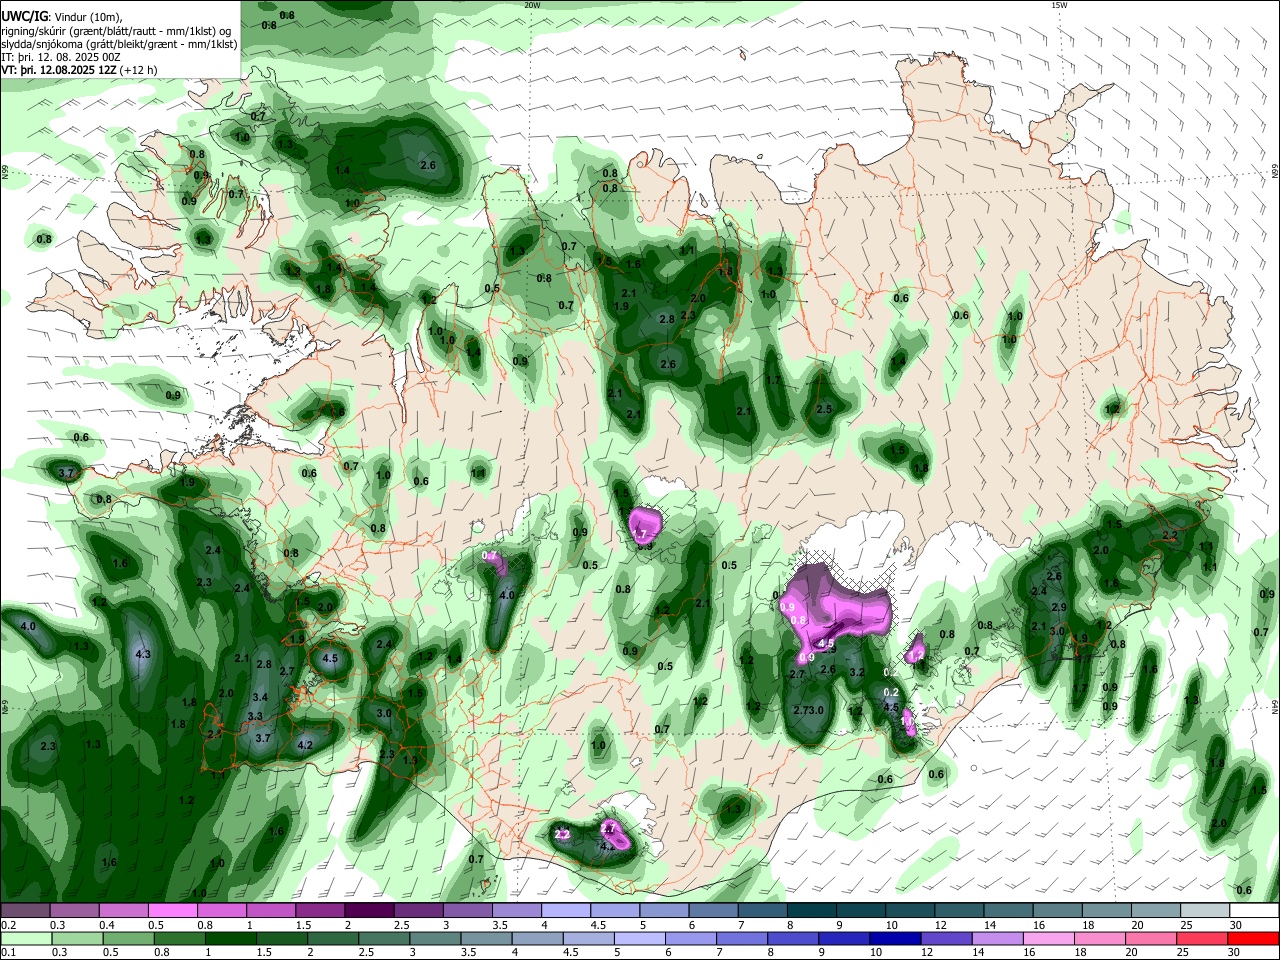1280x960 pixels.
Task: Pick the purple snow swatch labeled 1.5
Action: [x=320, y=911]
